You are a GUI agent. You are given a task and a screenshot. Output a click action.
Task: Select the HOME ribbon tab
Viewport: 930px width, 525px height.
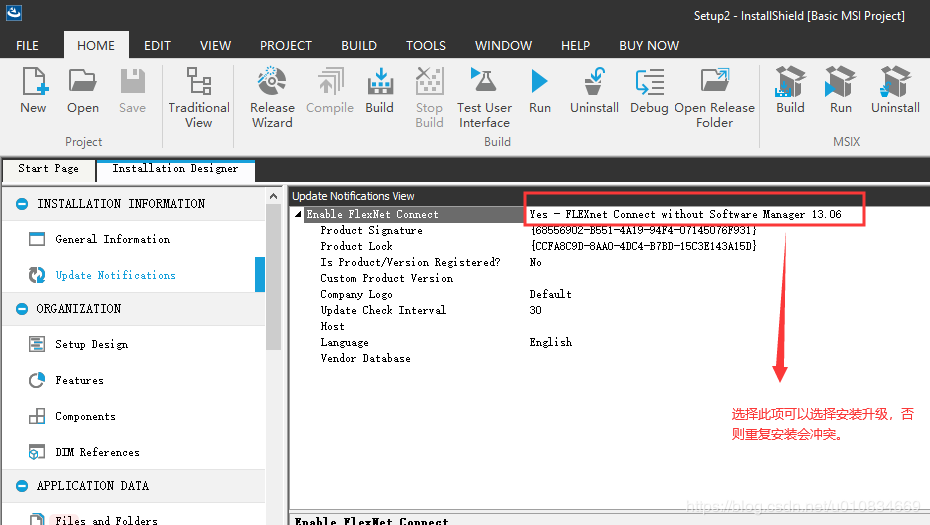[96, 46]
